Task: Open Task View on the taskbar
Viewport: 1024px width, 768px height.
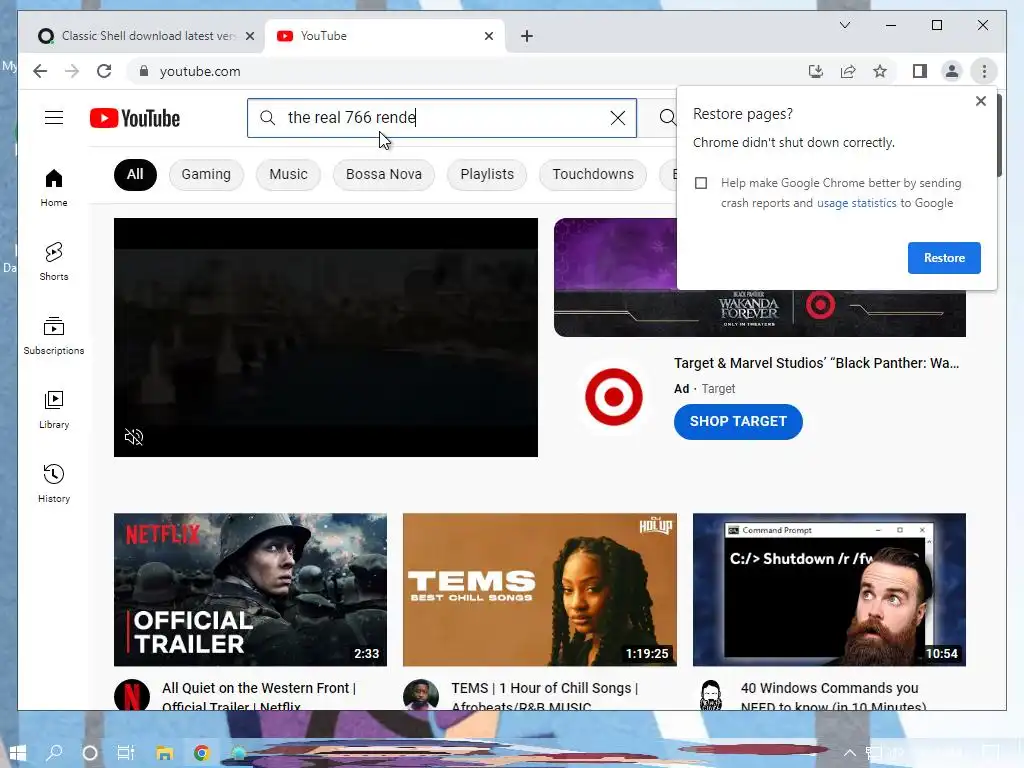Action: pyautogui.click(x=126, y=753)
